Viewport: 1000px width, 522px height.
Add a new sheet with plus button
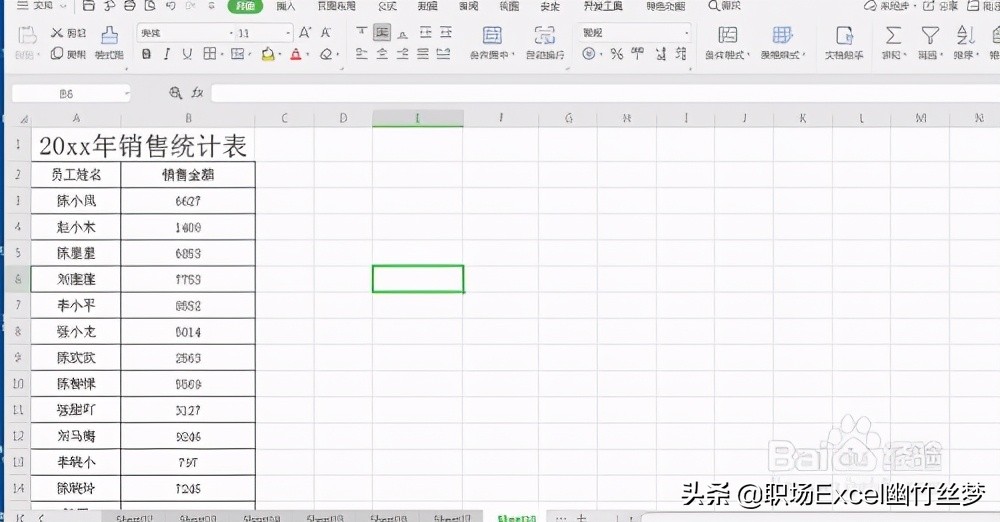pyautogui.click(x=581, y=518)
